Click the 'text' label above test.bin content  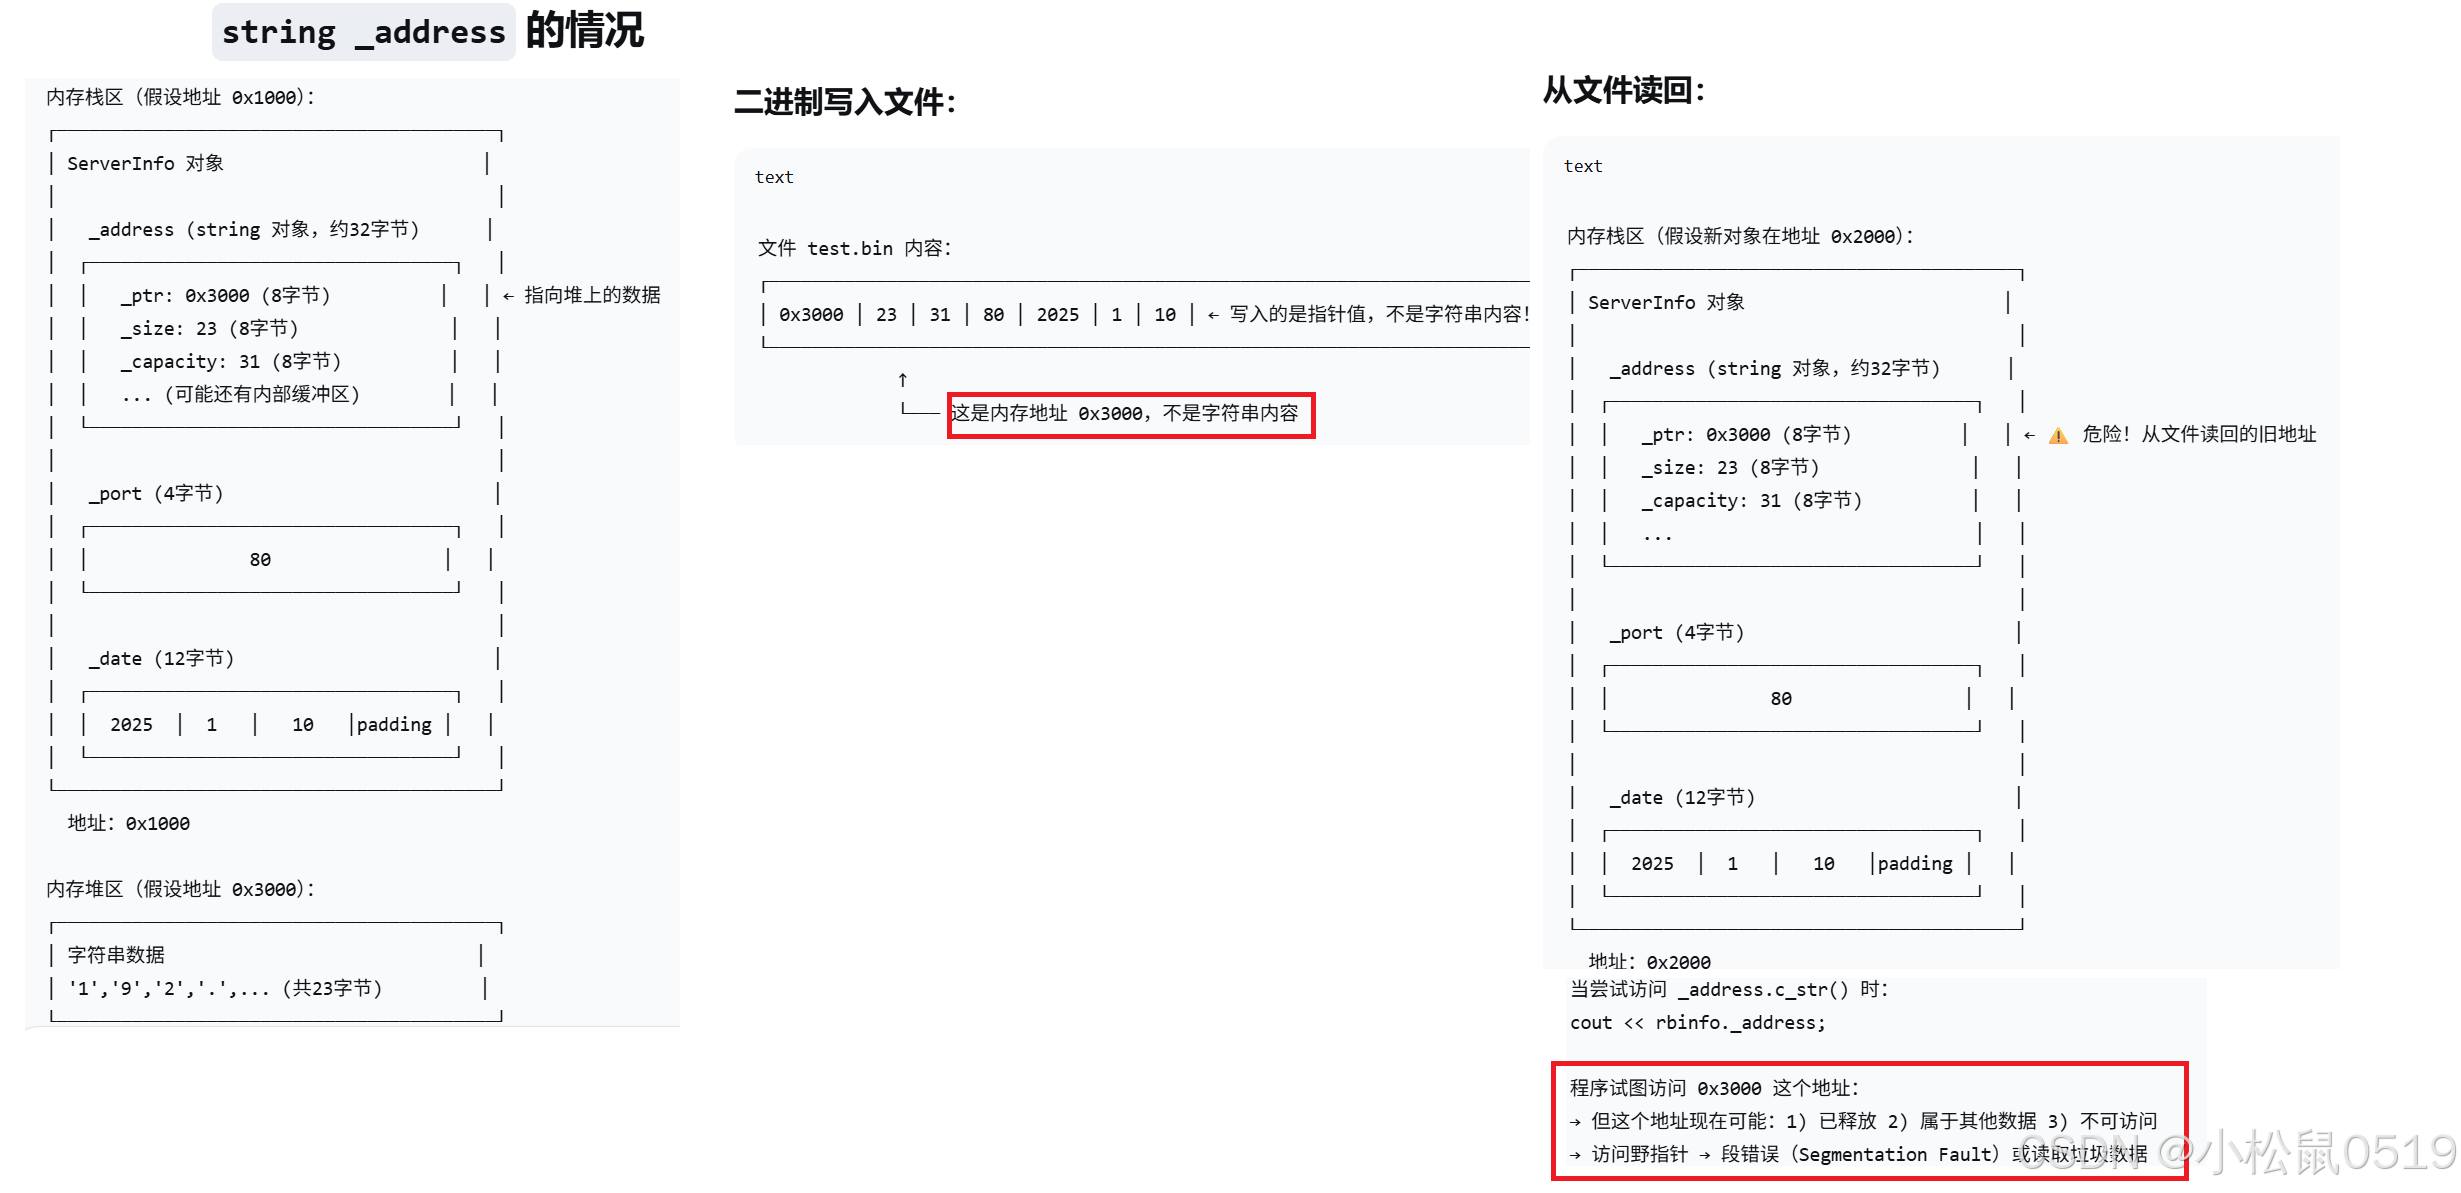click(773, 177)
